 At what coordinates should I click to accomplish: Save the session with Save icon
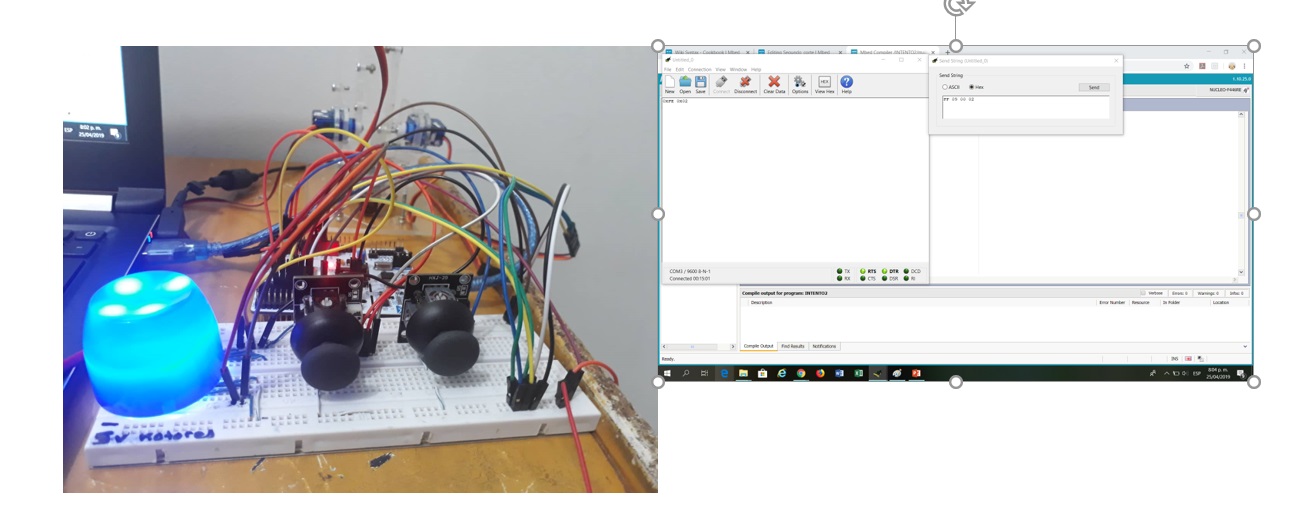tap(701, 83)
